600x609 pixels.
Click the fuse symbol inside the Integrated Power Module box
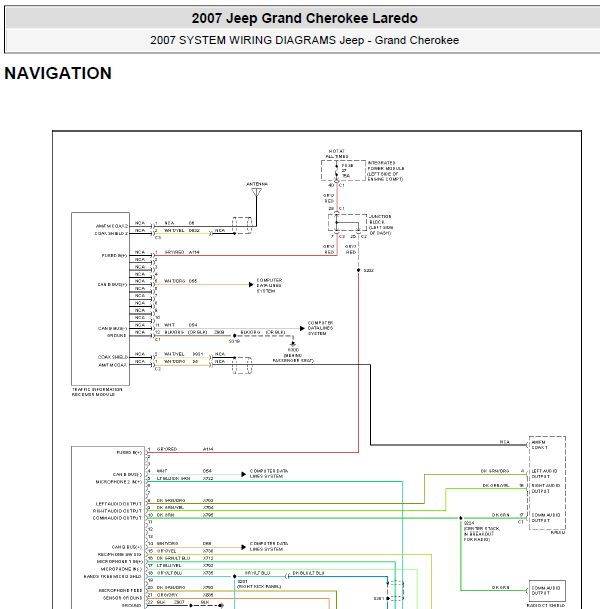pyautogui.click(x=337, y=171)
